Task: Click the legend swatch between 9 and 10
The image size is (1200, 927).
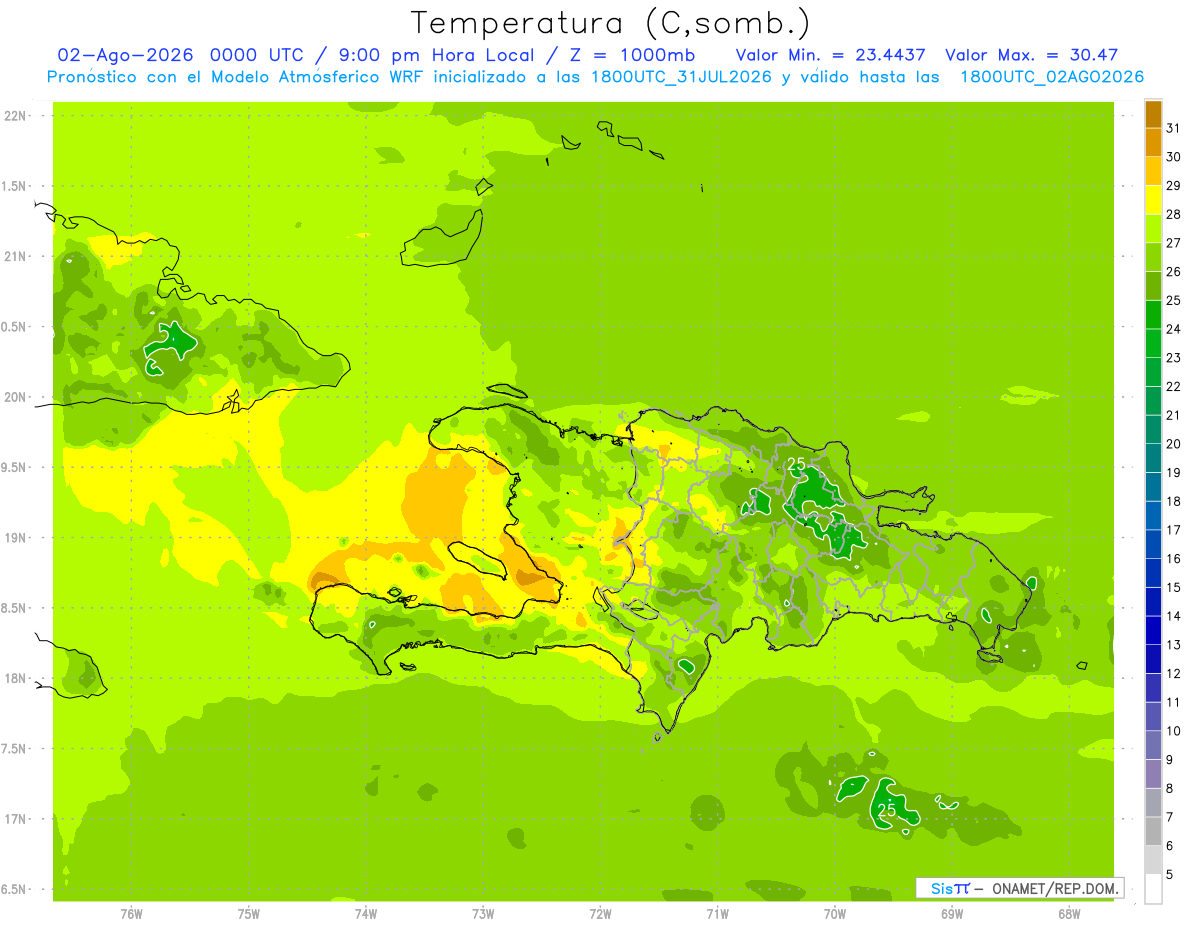Action: point(1153,746)
